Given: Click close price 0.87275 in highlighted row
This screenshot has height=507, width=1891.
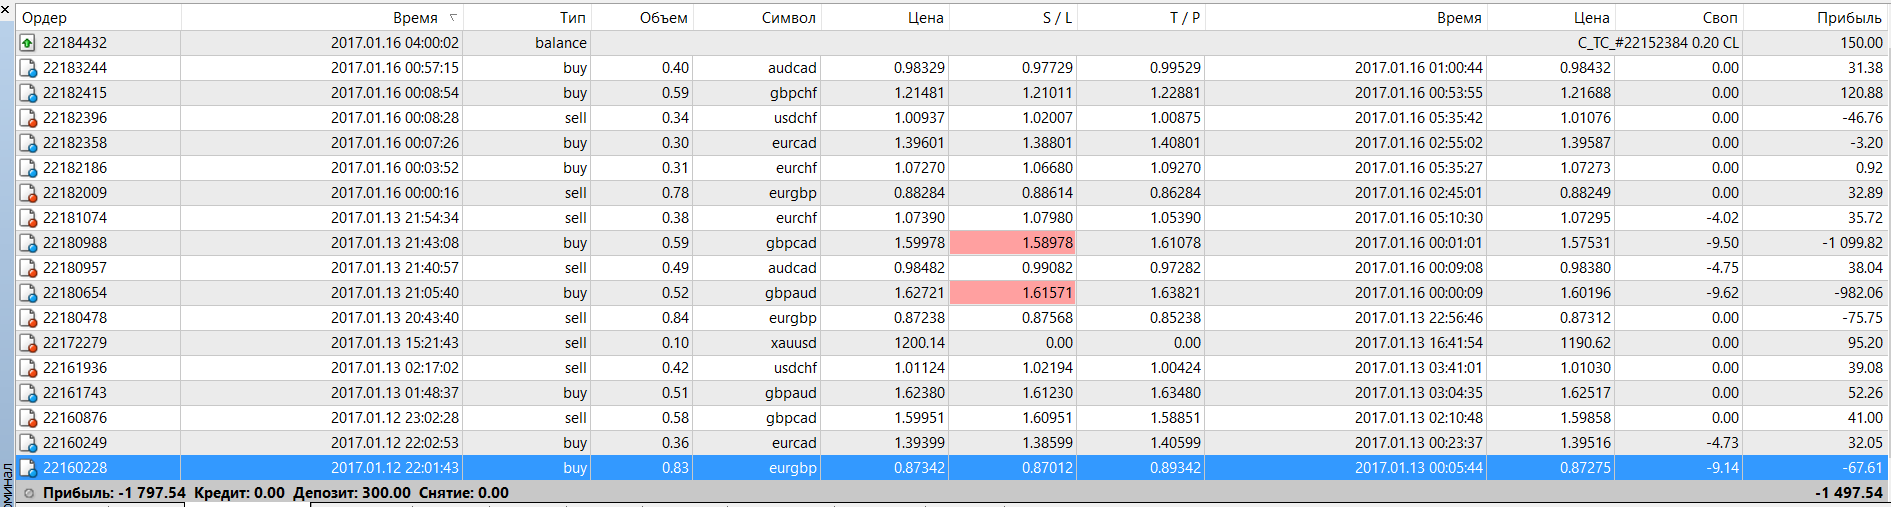Looking at the screenshot, I should 1585,468.
